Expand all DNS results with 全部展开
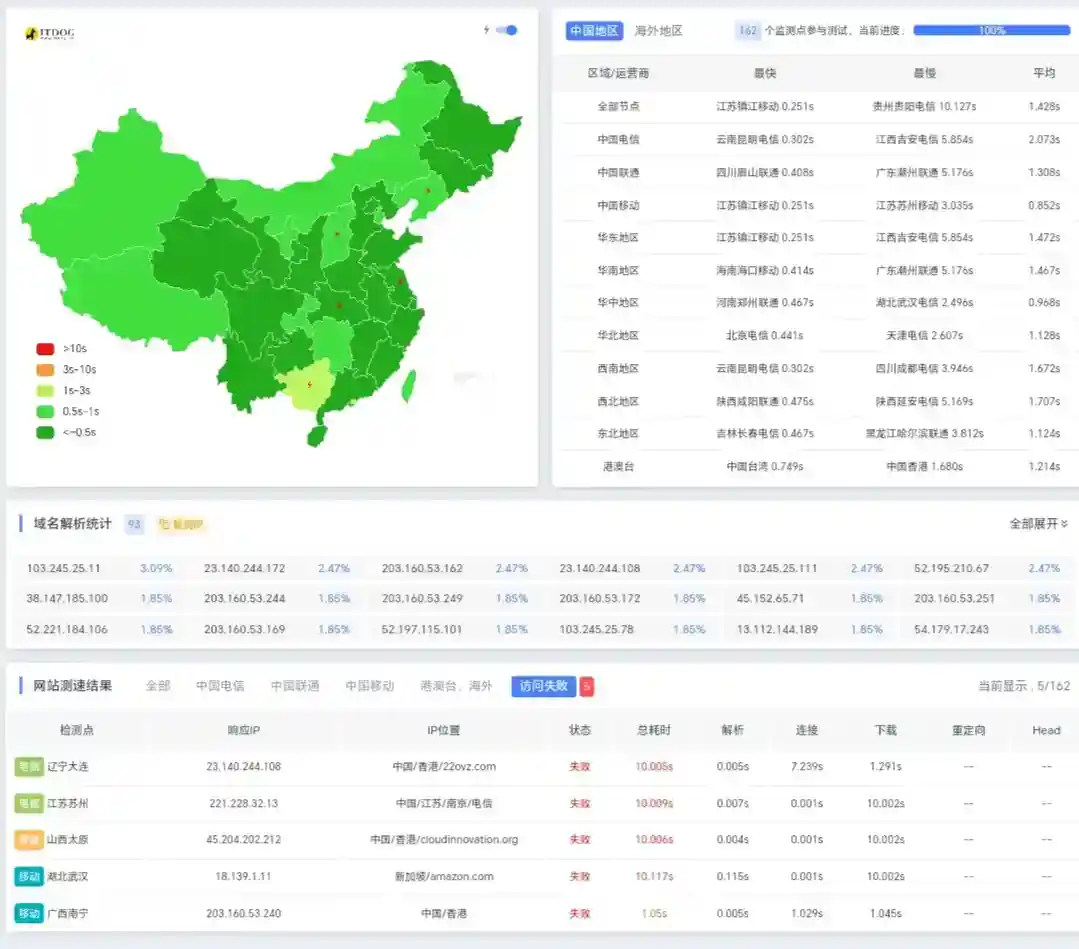 pos(1038,524)
